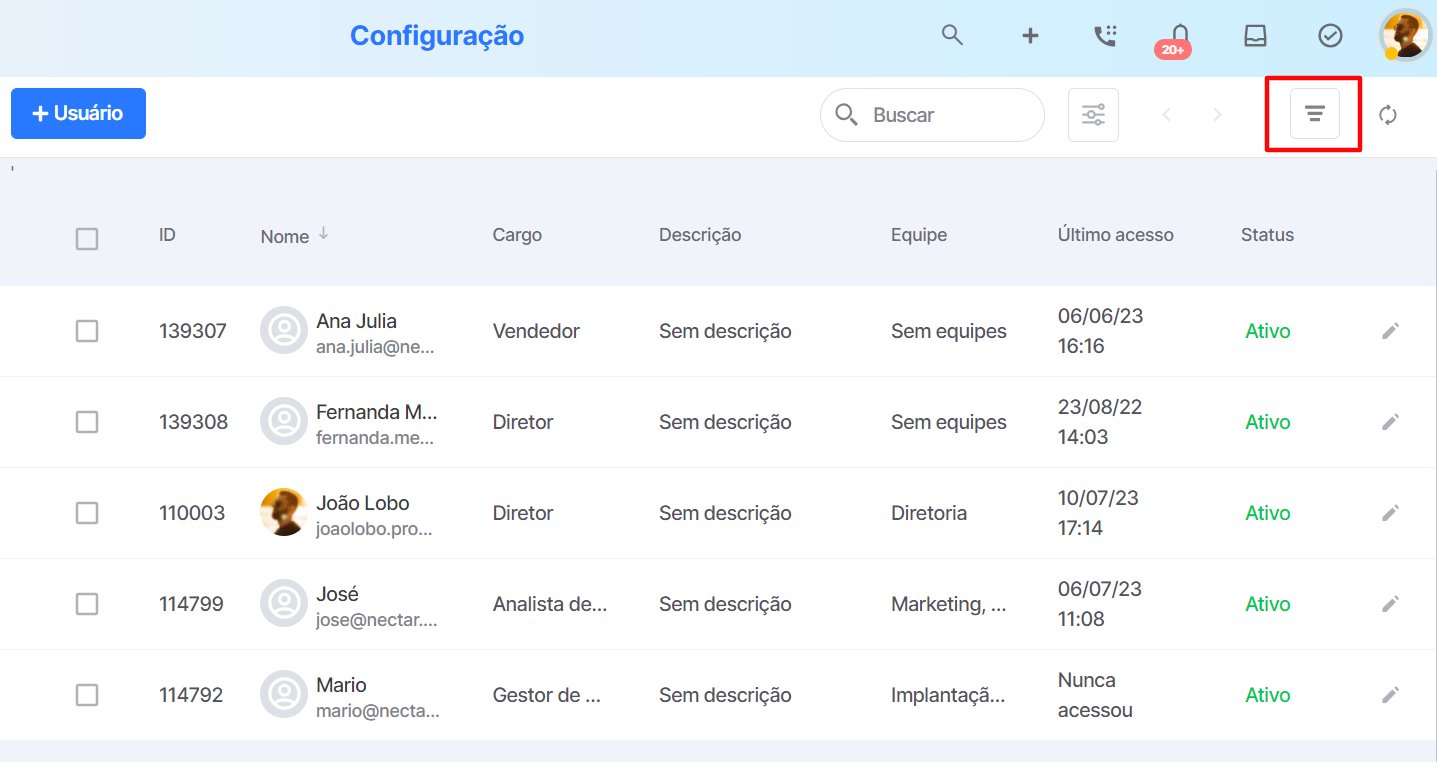
Task: Click the refresh list icon
Action: point(1387,115)
